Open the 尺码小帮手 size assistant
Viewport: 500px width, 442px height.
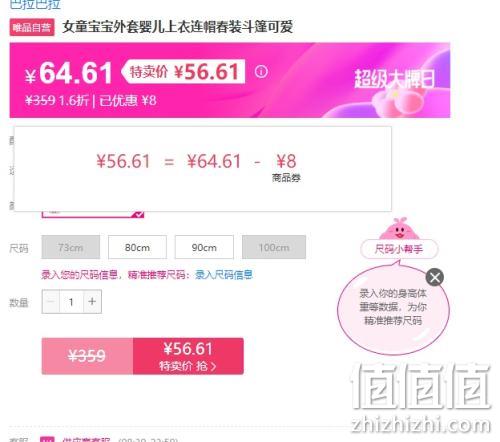click(399, 249)
